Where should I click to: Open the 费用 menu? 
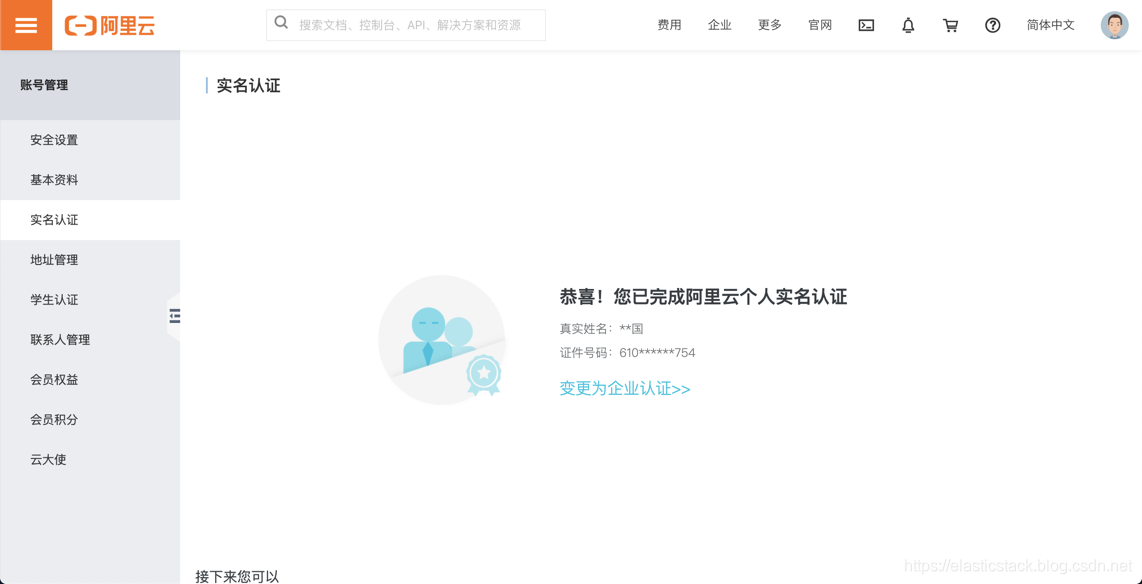[669, 25]
